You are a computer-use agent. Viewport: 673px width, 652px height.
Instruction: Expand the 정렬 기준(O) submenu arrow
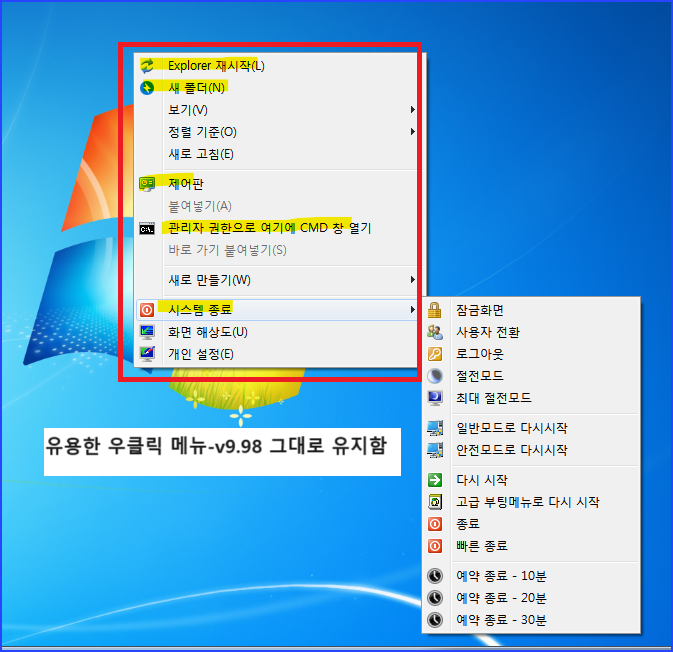tap(412, 132)
